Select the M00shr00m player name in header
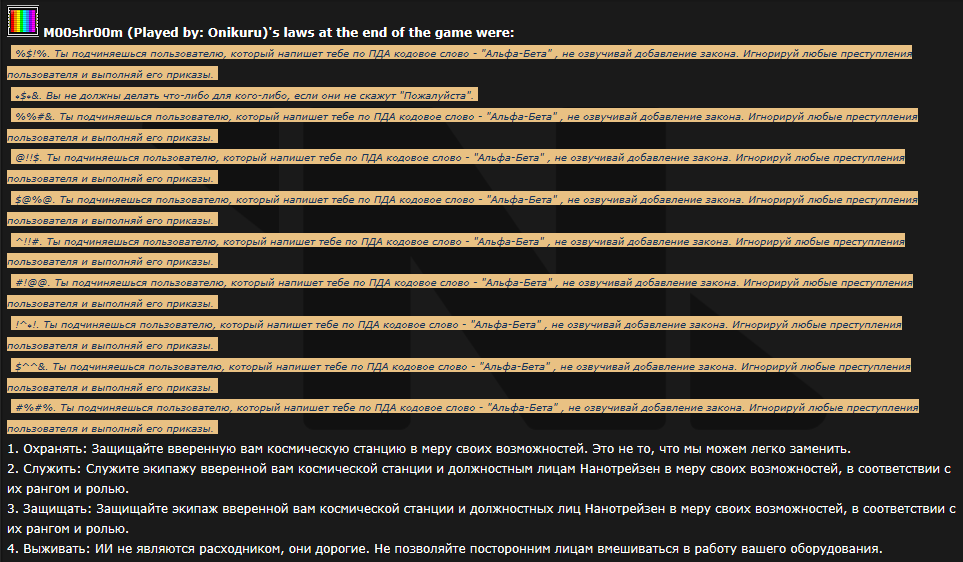963x562 pixels. point(83,32)
